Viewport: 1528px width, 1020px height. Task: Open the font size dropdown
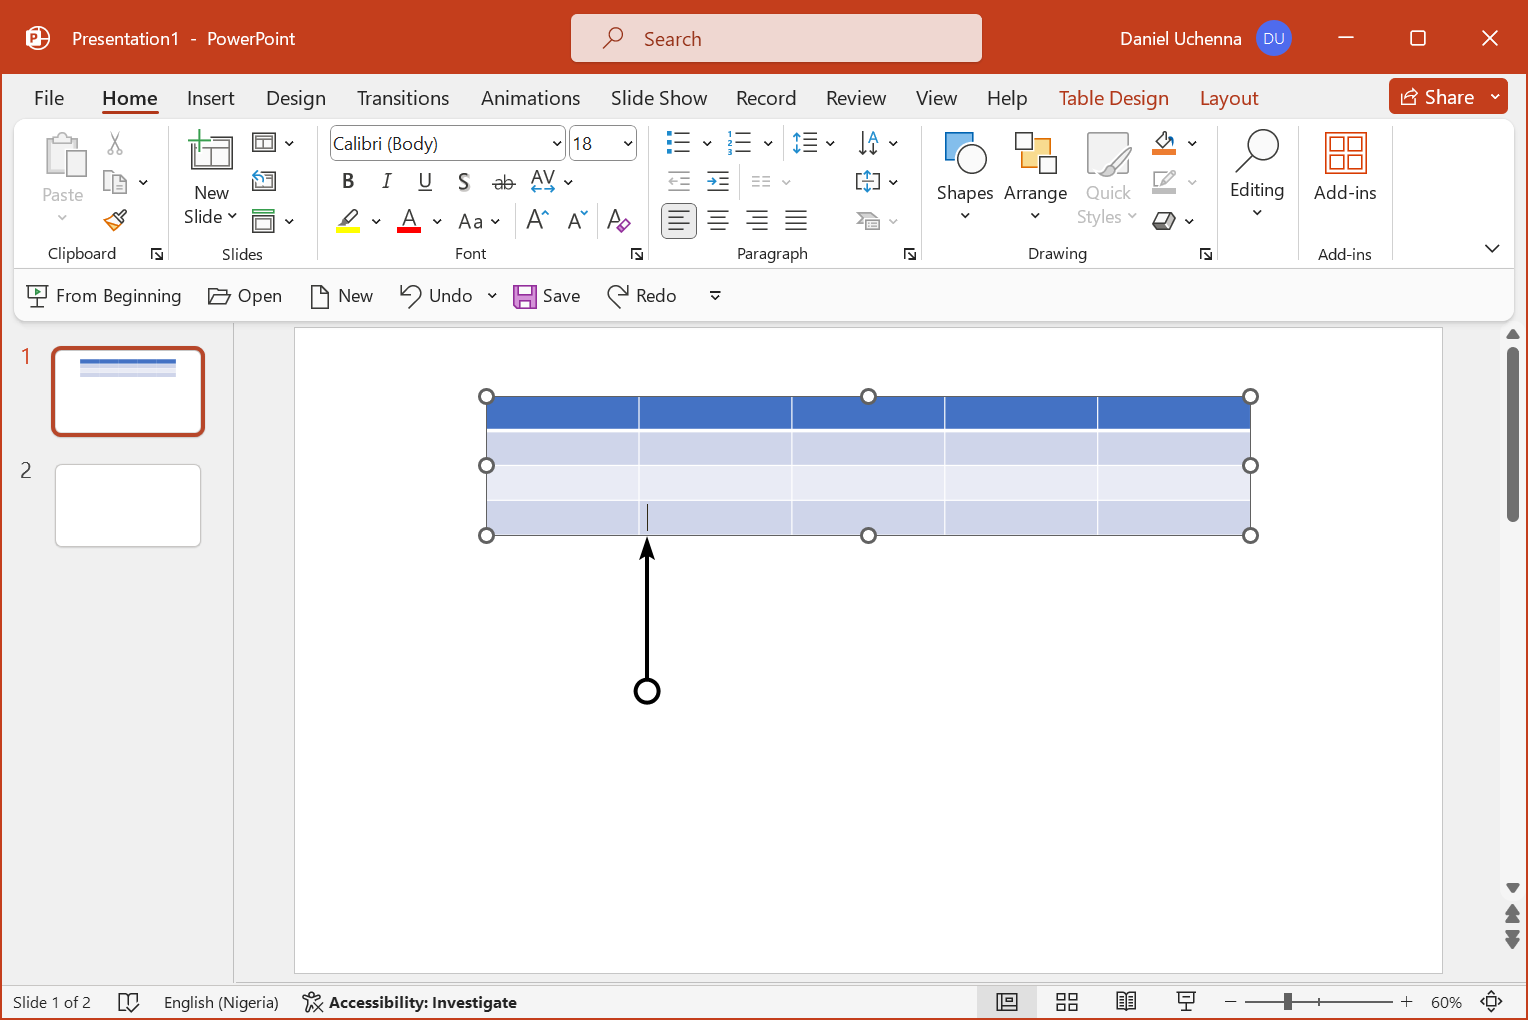628,144
